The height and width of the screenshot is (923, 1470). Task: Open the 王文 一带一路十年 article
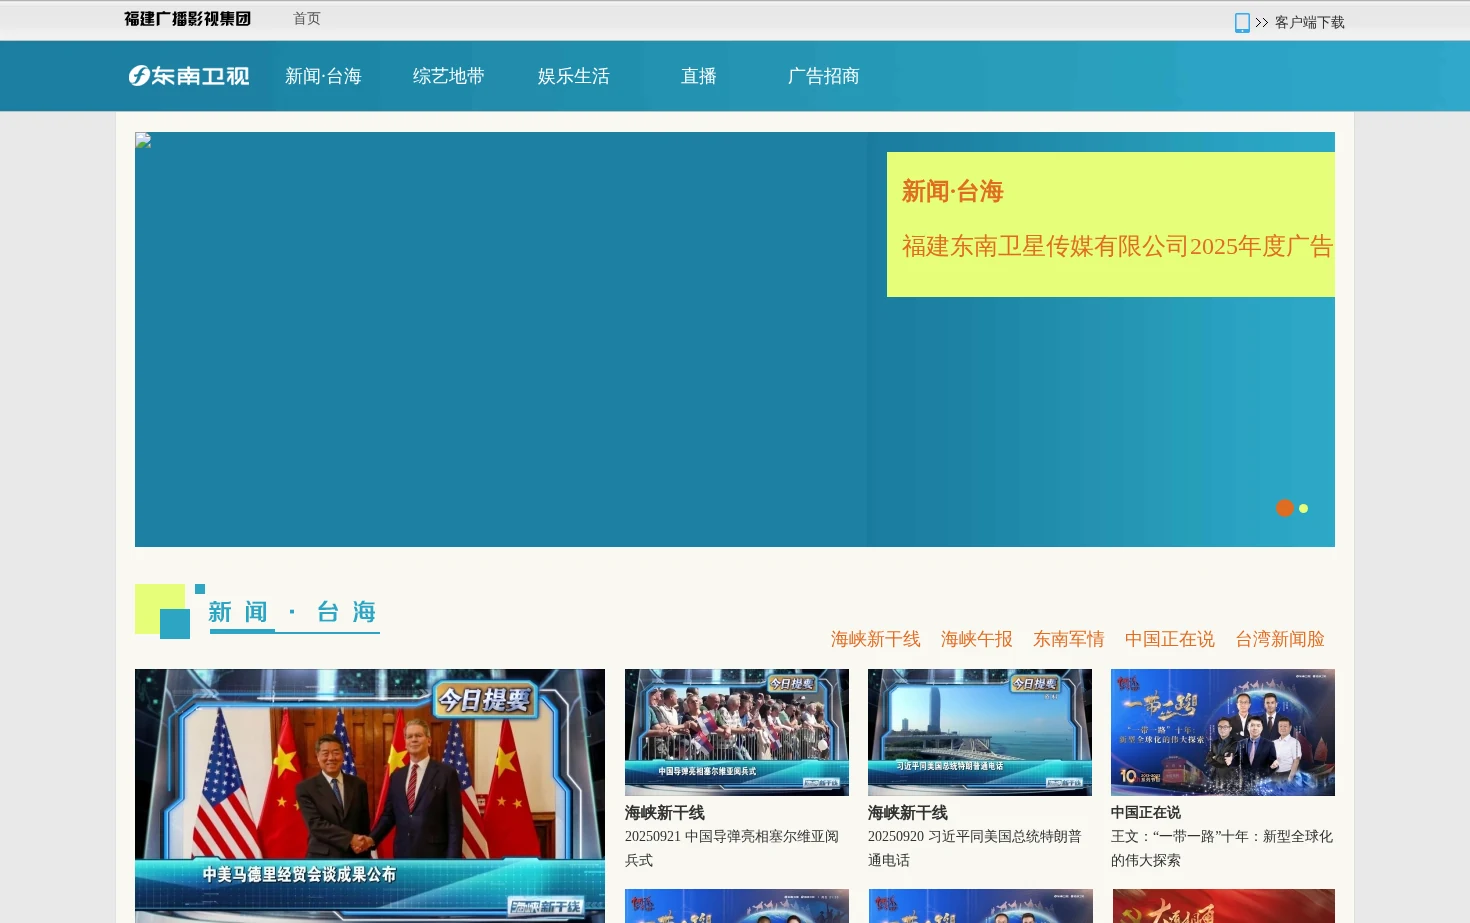(x=1222, y=848)
